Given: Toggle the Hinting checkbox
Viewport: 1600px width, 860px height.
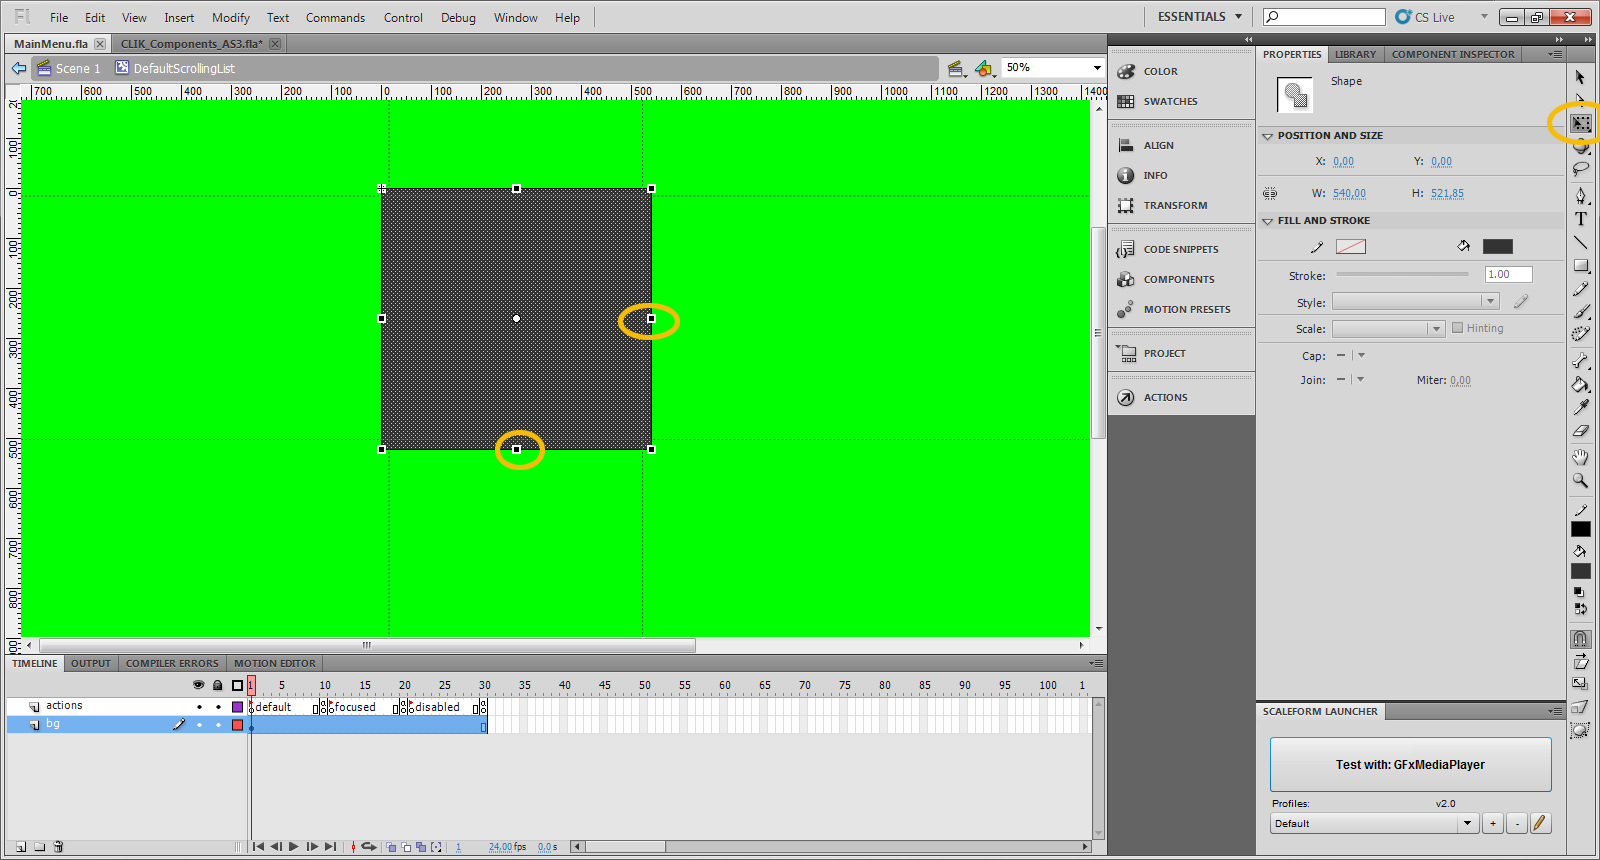Looking at the screenshot, I should pyautogui.click(x=1457, y=328).
